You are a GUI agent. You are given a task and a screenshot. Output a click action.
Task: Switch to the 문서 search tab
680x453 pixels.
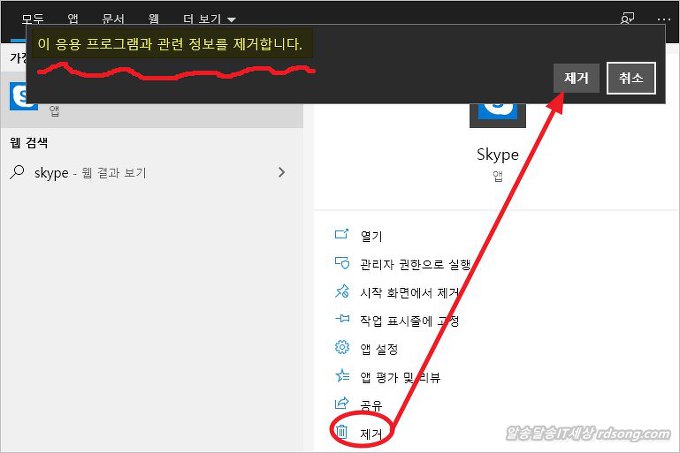(113, 19)
